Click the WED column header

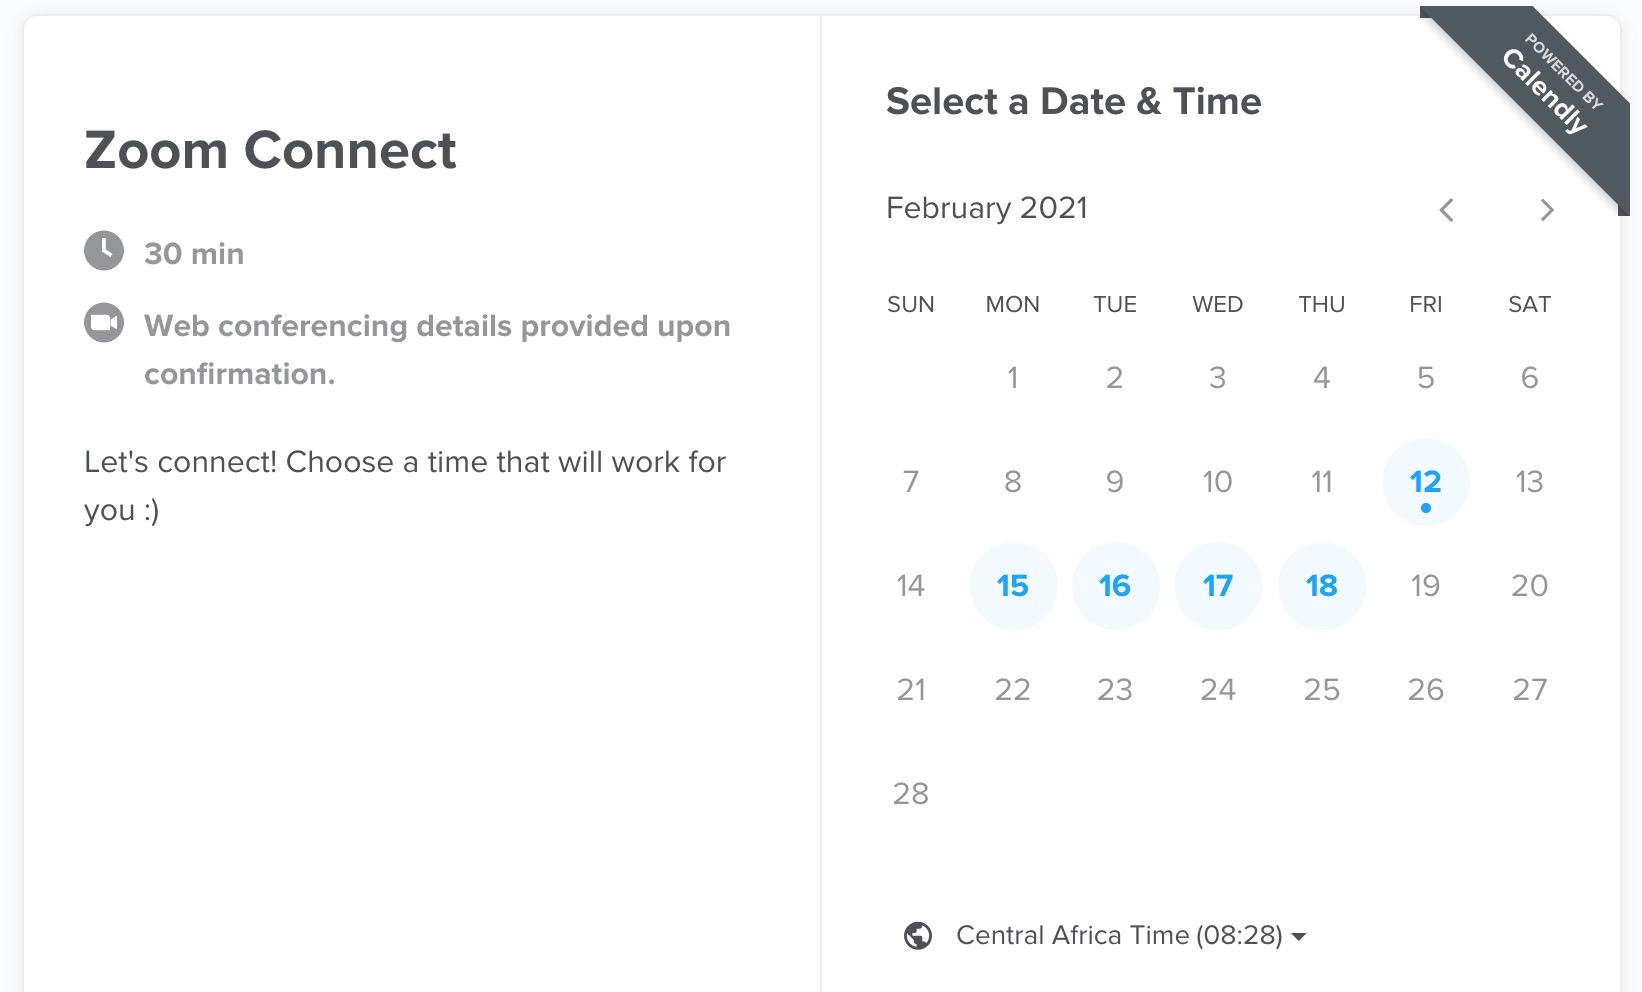1218,305
